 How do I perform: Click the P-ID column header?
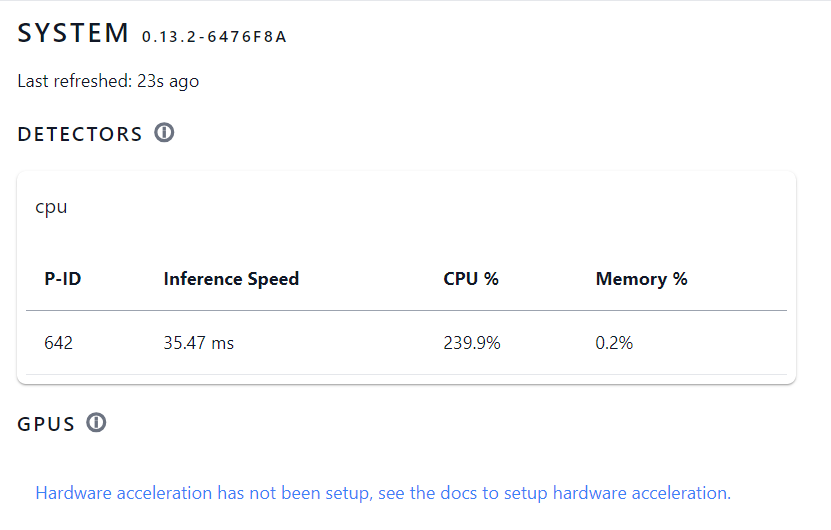(x=63, y=279)
